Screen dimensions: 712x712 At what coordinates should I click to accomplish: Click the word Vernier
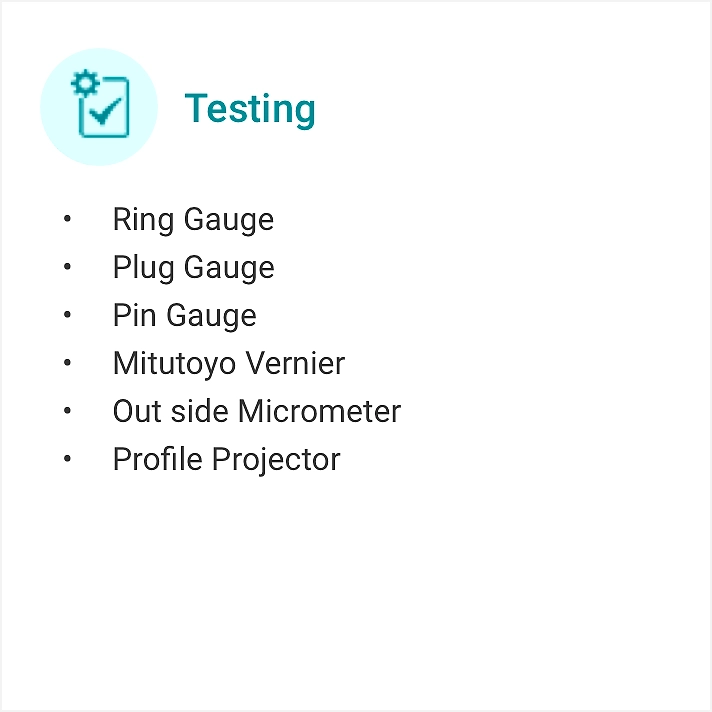coord(295,363)
